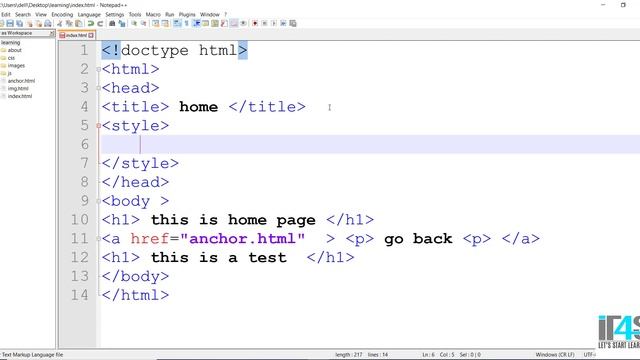Save the file with the Save icon
This screenshot has height=360, width=640.
click(x=10, y=23)
